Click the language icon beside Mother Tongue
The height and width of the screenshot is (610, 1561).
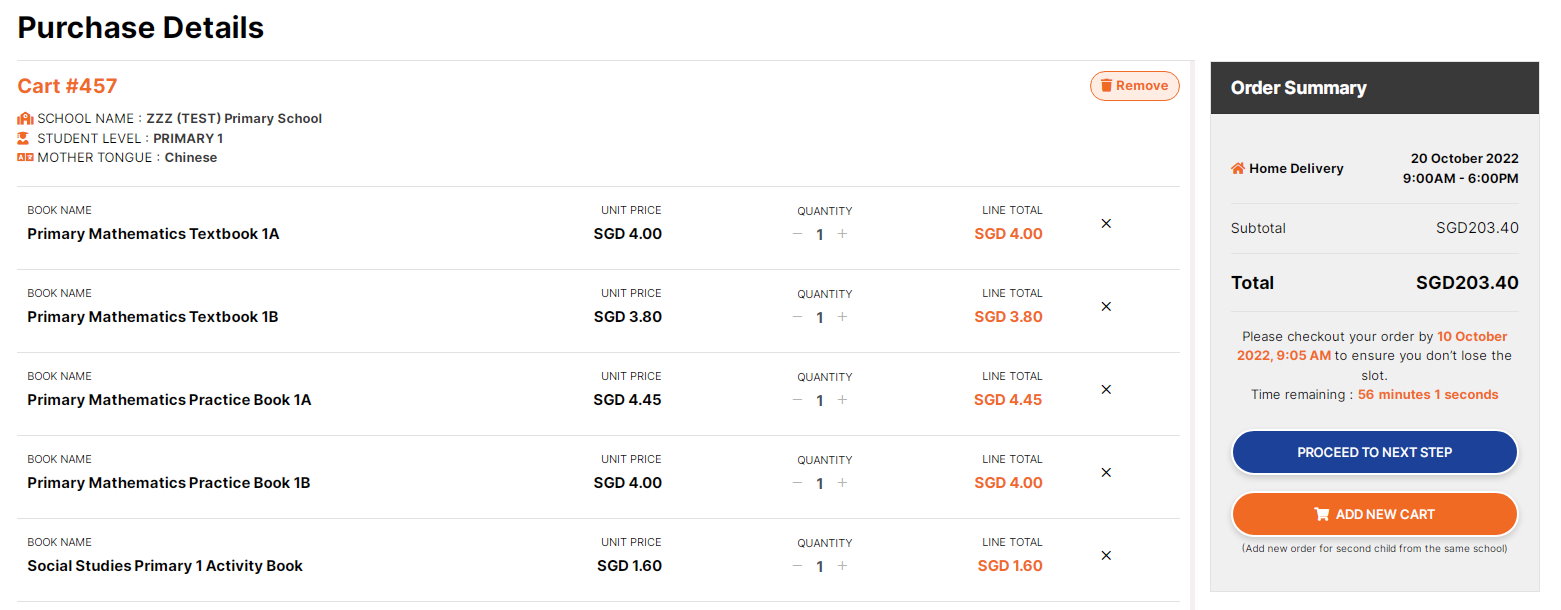click(26, 157)
